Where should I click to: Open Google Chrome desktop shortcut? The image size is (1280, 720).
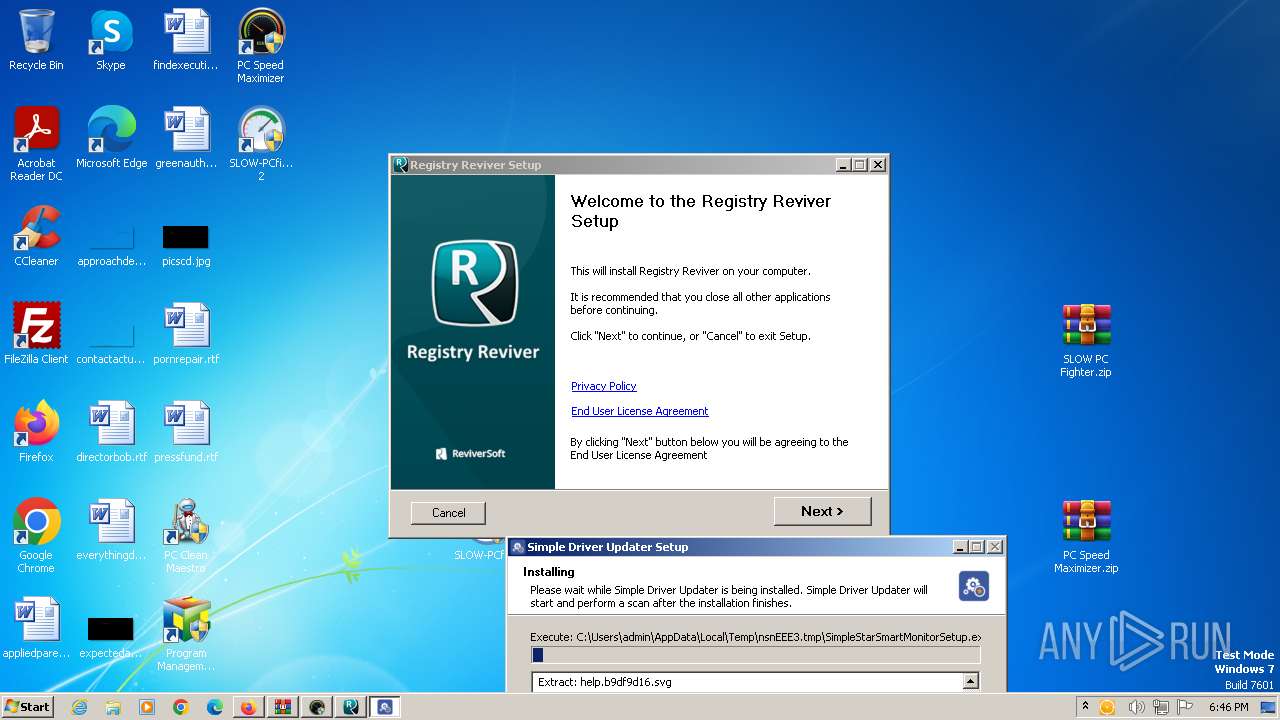[x=36, y=537]
